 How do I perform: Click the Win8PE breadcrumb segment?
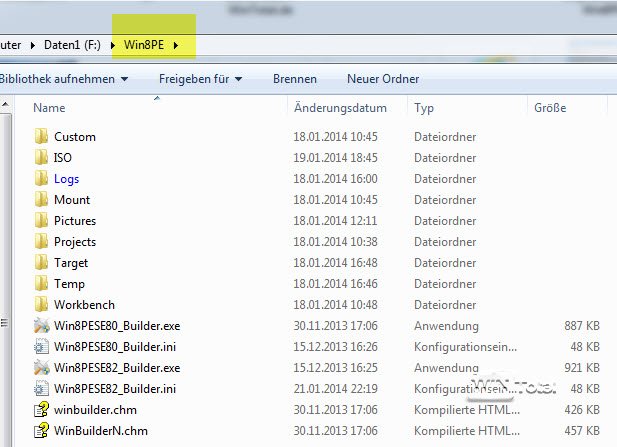144,45
